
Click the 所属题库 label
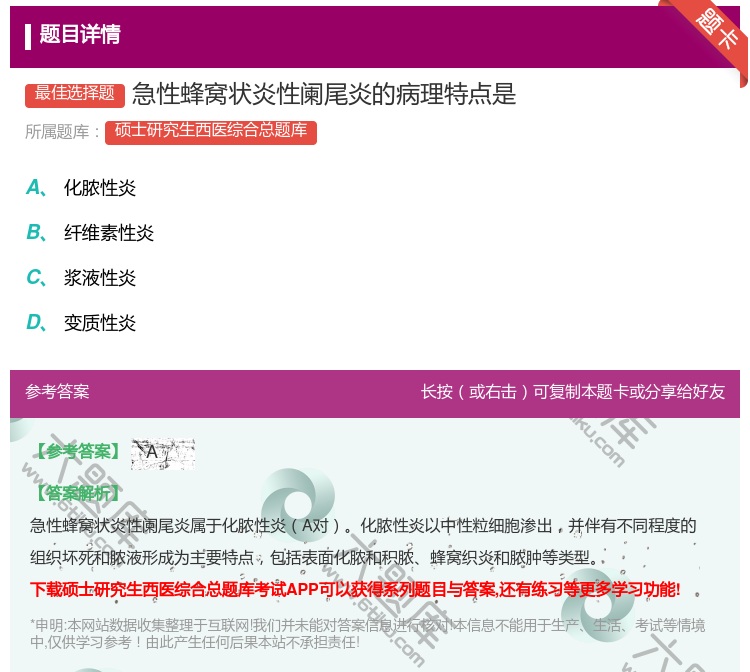(x=62, y=132)
